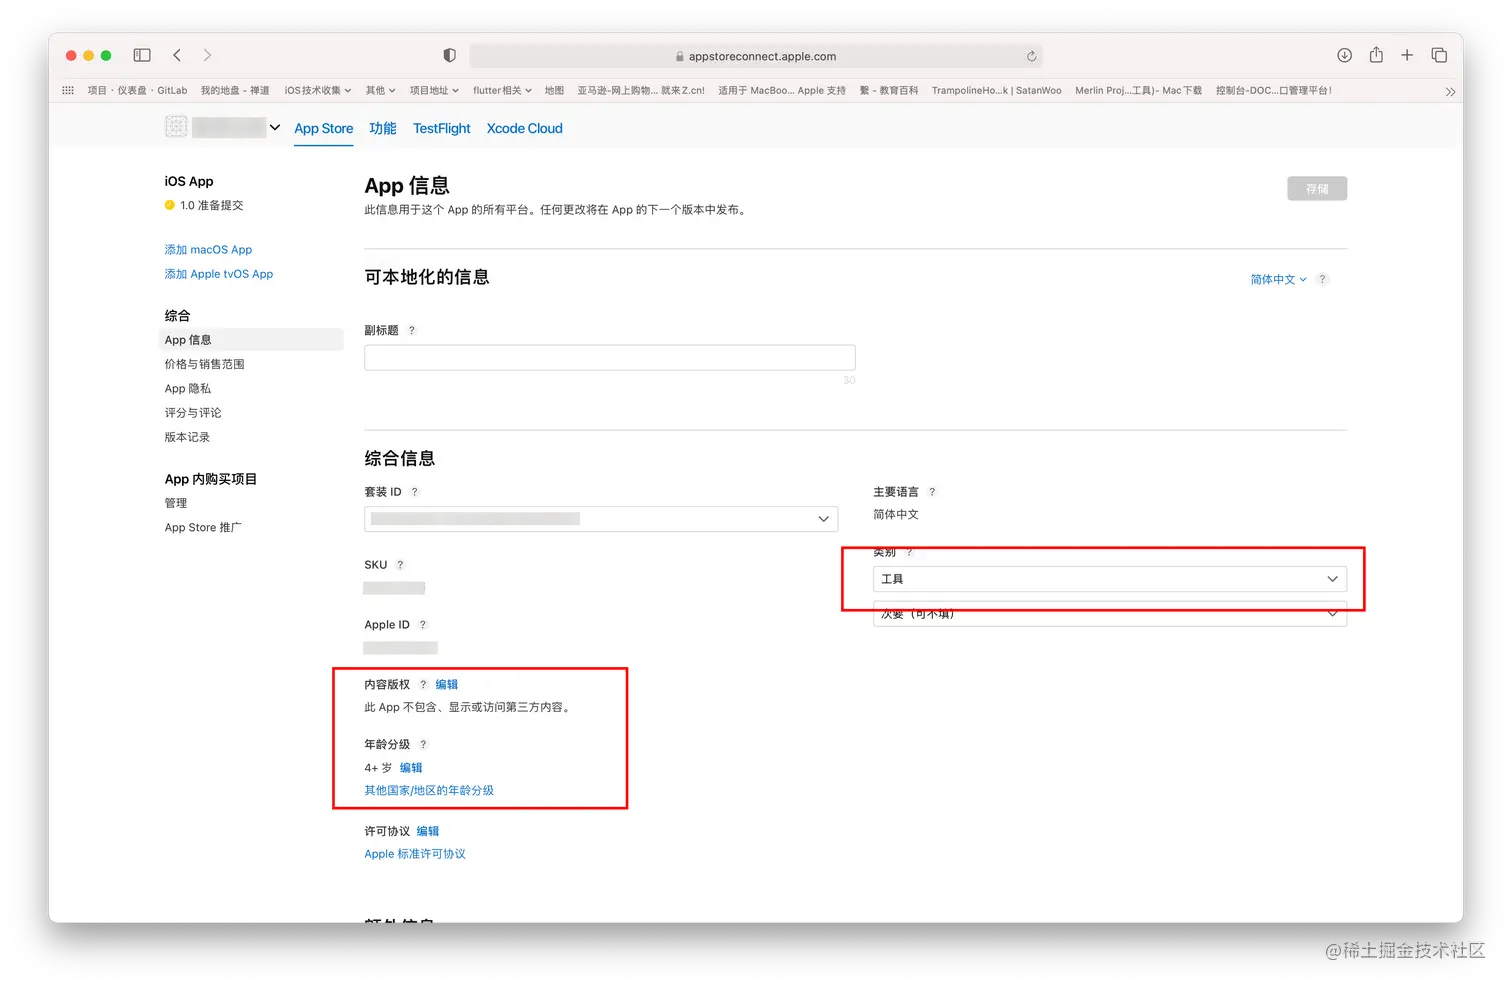This screenshot has height=987, width=1512.
Task: Click the 添加 macOS App link
Action: coord(208,249)
